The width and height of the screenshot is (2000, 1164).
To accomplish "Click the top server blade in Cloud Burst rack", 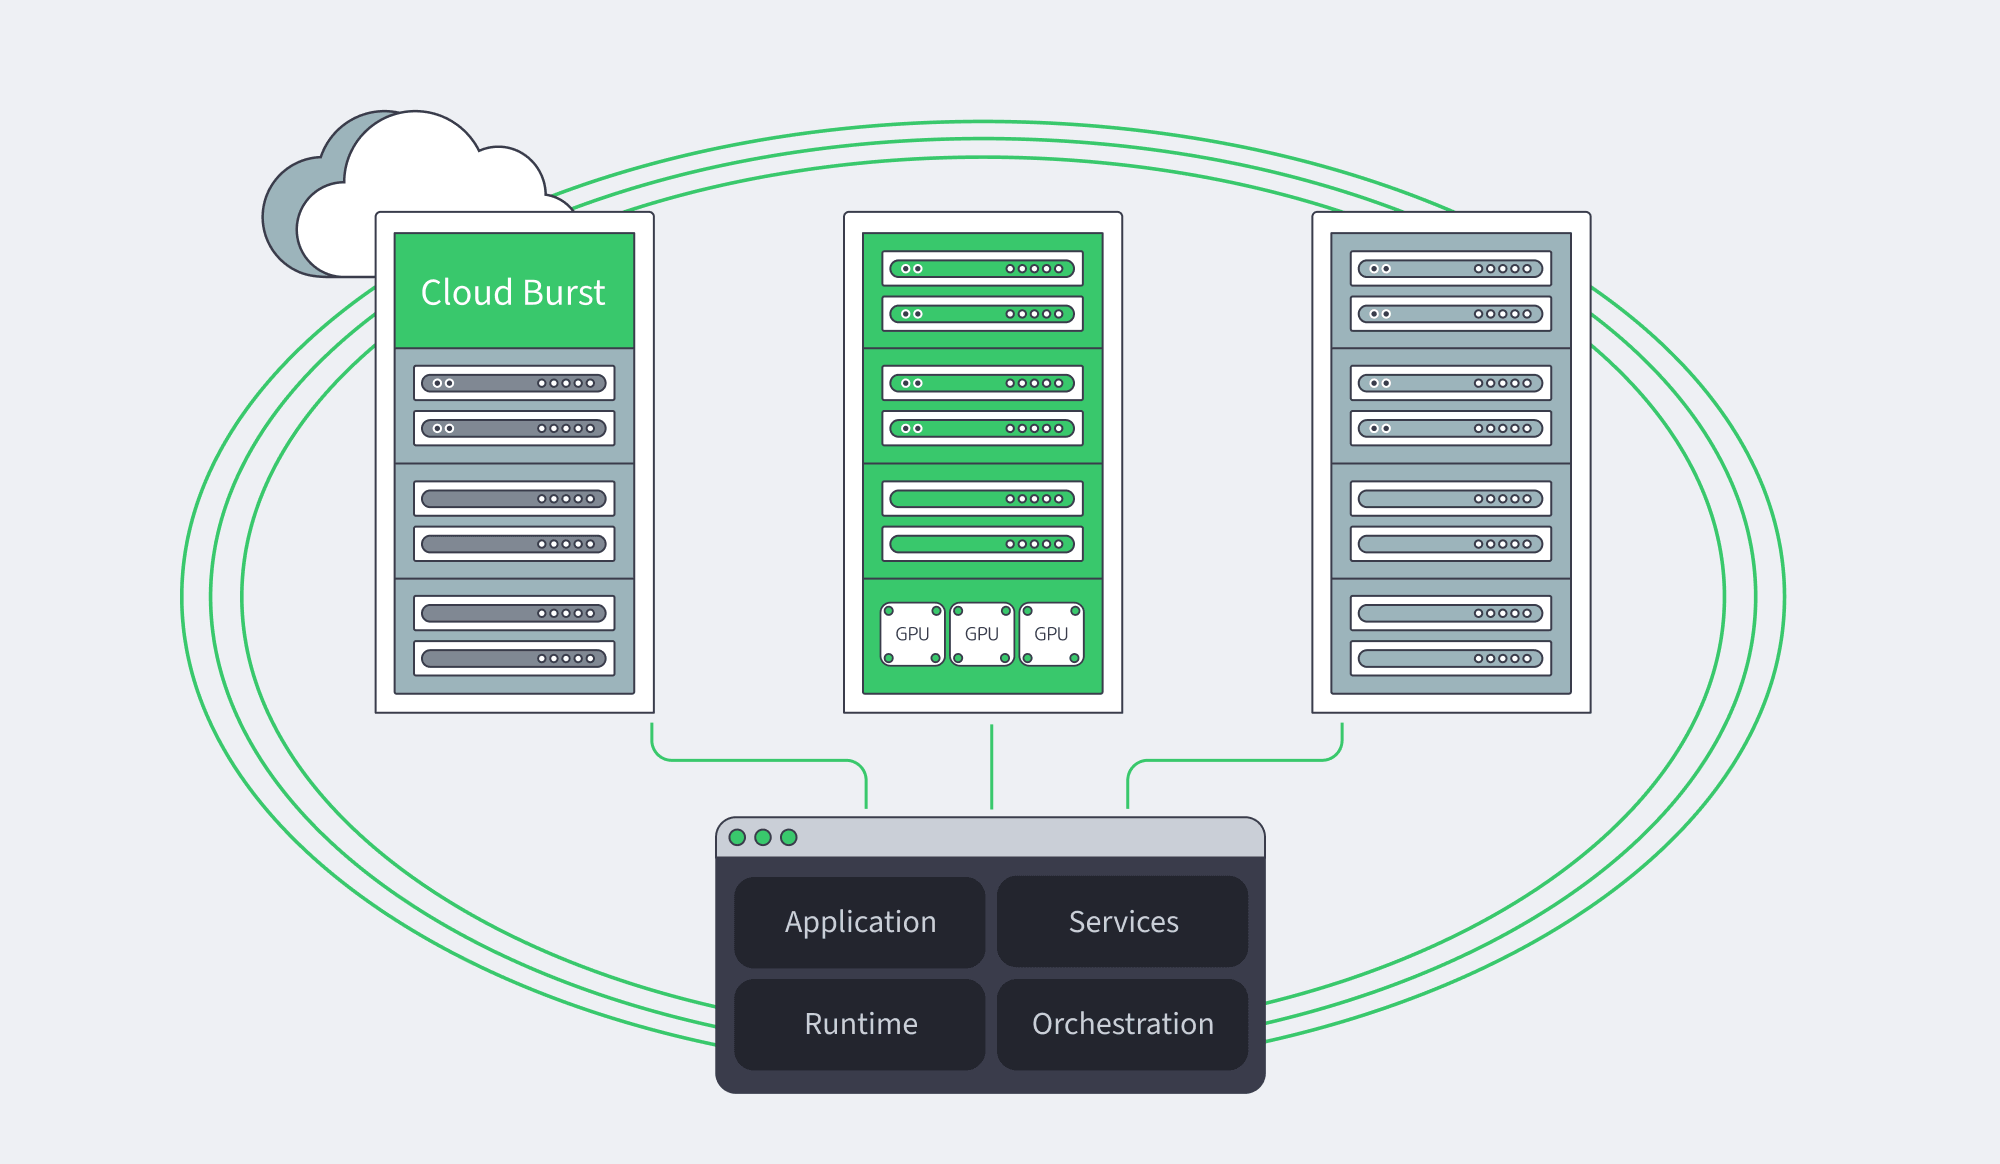I will [513, 383].
